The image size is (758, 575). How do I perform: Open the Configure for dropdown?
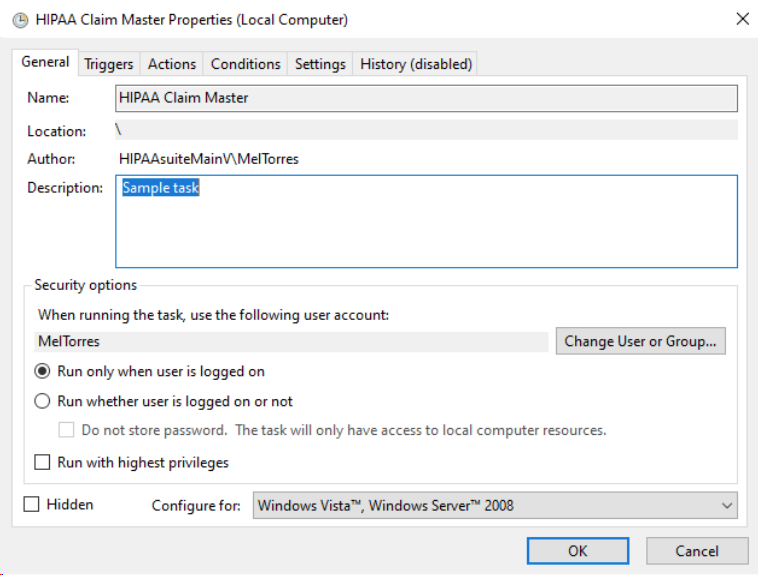click(x=495, y=506)
